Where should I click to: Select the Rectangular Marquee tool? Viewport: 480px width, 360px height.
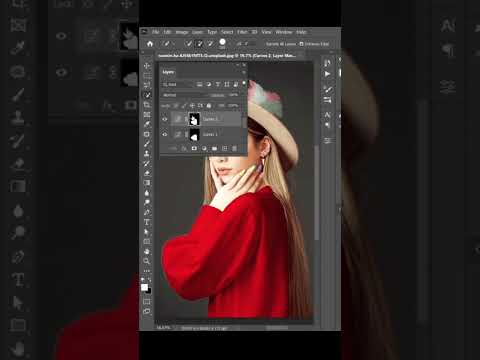[x=147, y=76]
